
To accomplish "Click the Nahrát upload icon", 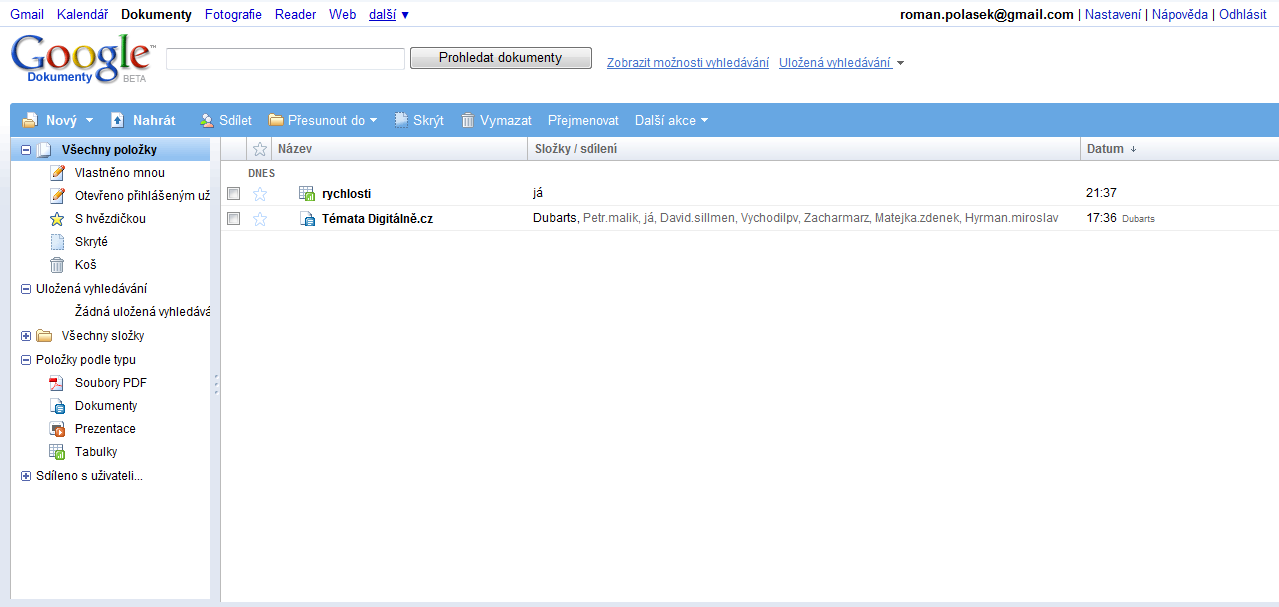I will point(117,120).
